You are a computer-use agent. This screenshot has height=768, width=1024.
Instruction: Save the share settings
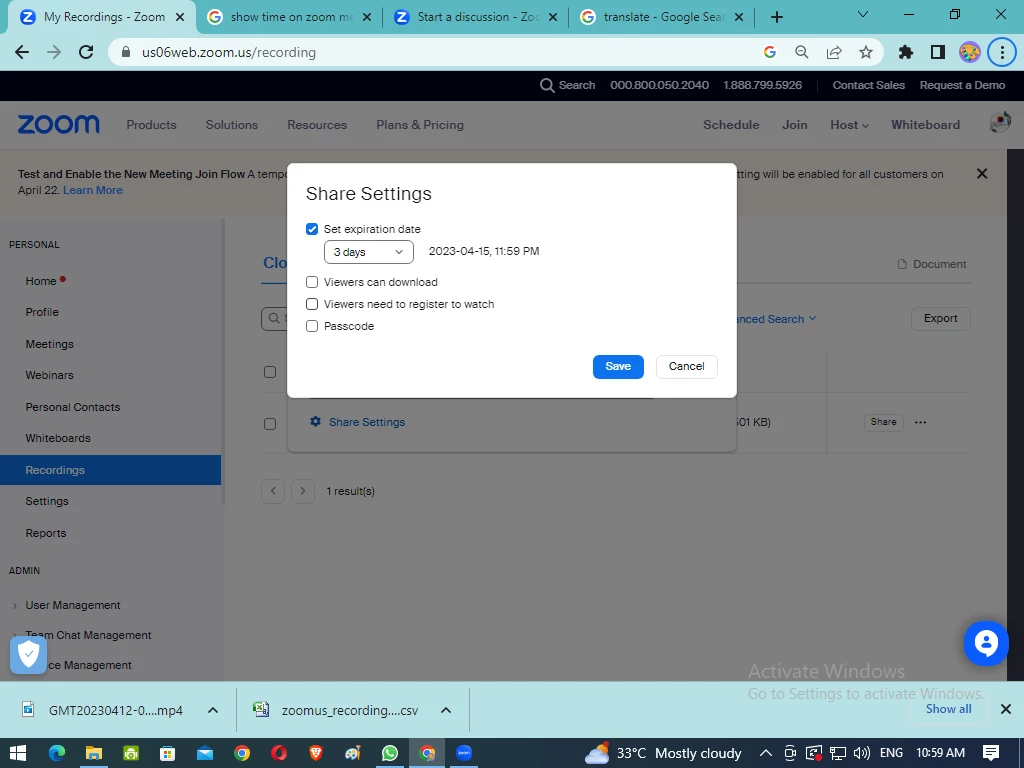(618, 366)
